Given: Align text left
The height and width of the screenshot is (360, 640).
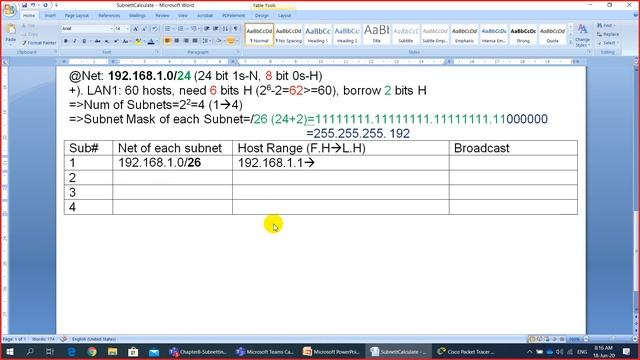Looking at the screenshot, I should 167,41.
